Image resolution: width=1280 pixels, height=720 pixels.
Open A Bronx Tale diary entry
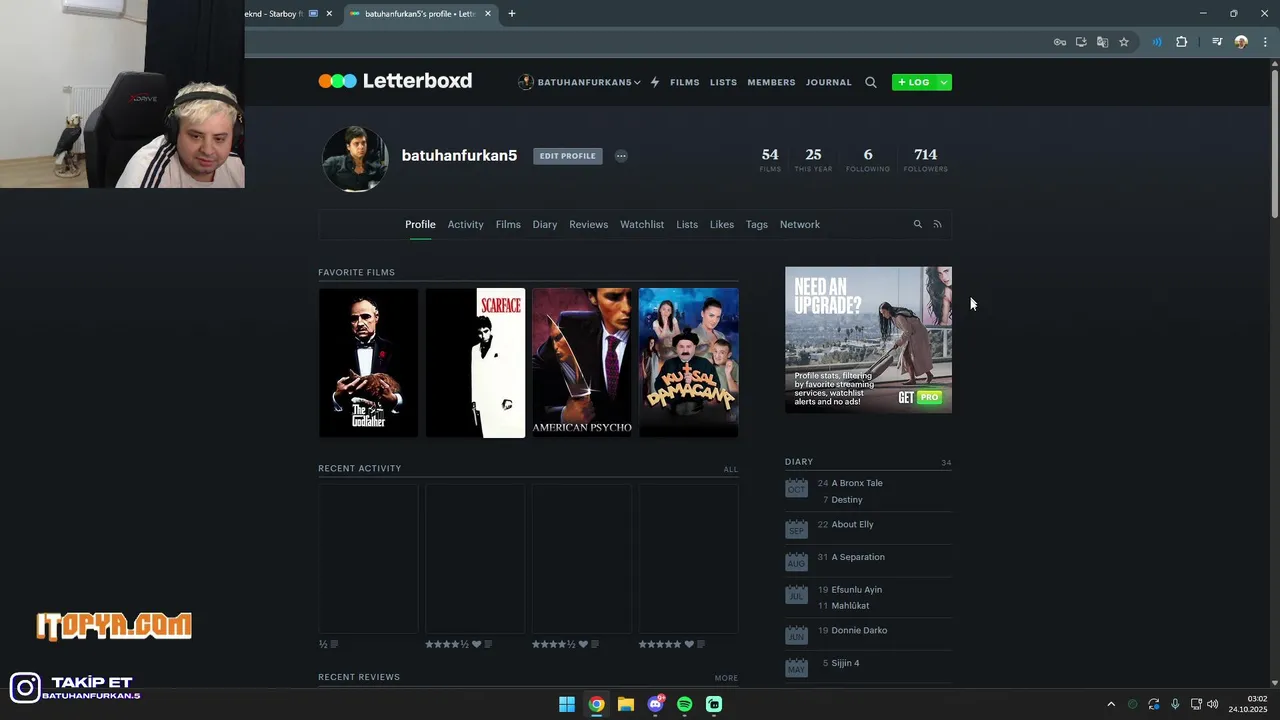click(857, 483)
